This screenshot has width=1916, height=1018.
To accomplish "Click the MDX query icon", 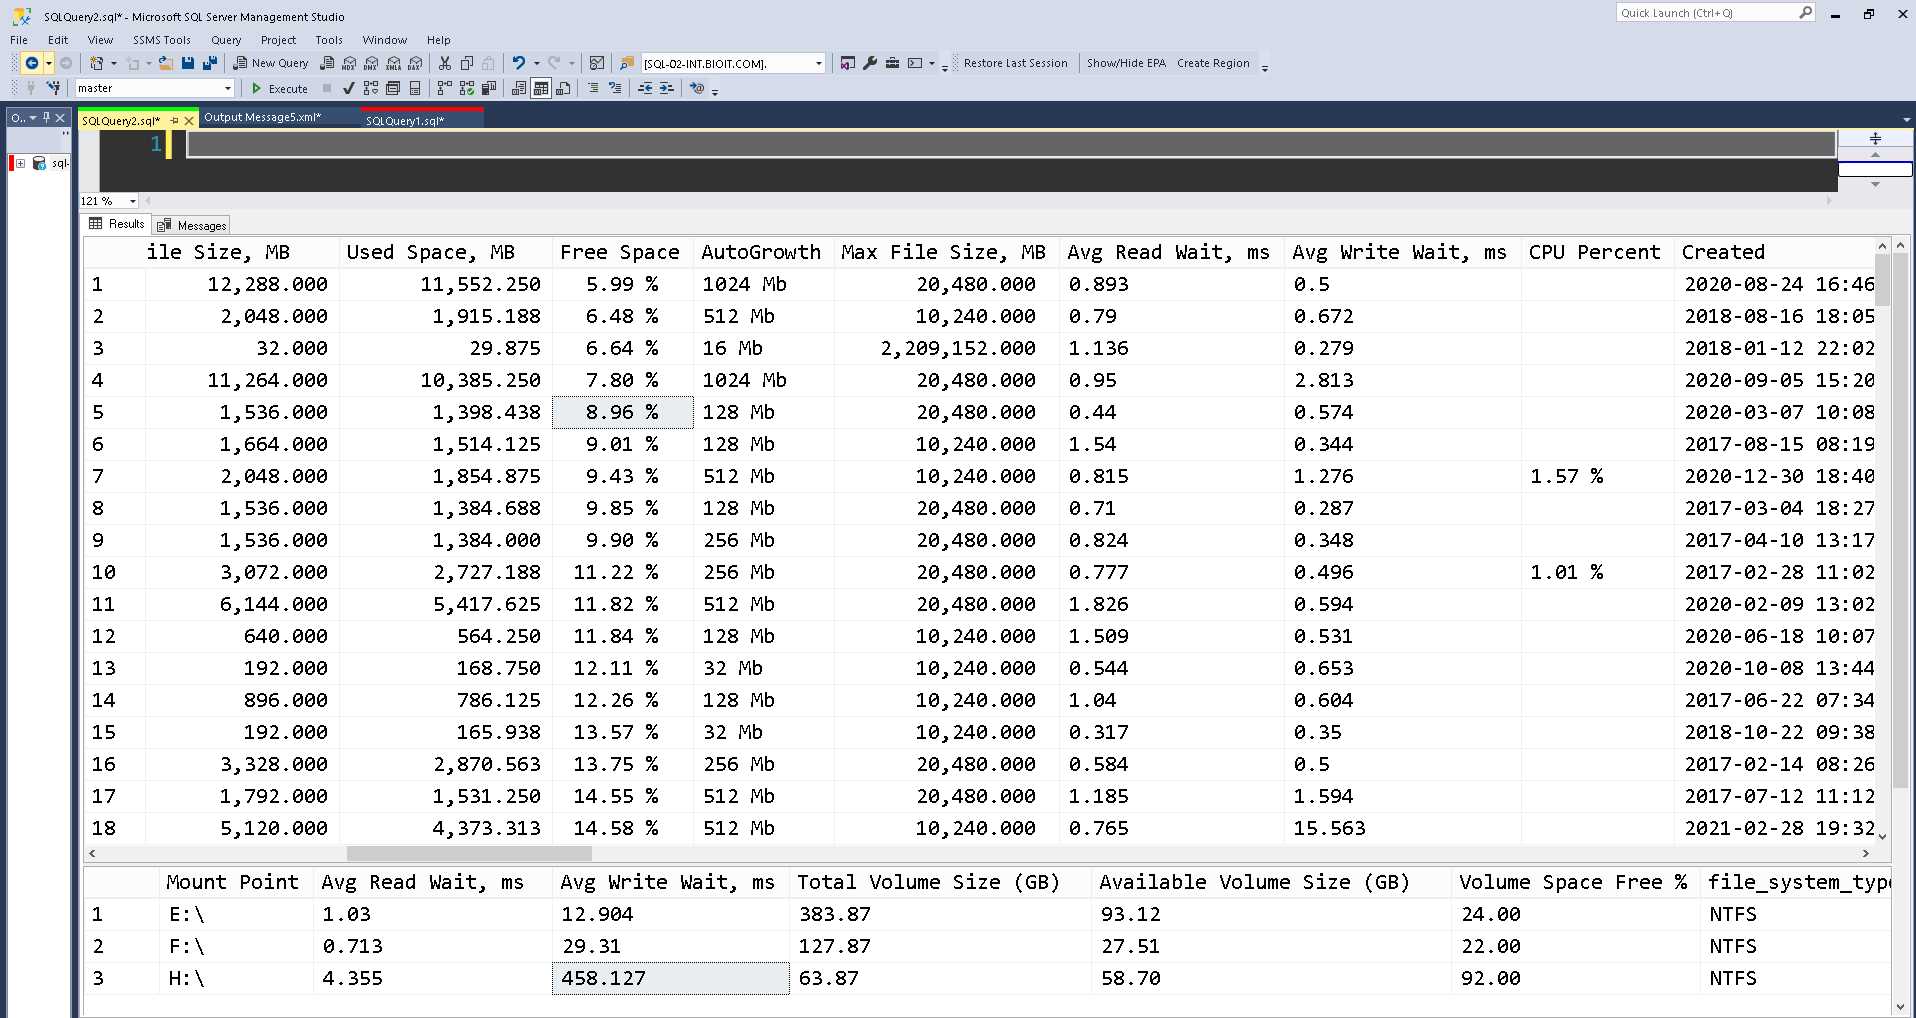I will coord(349,63).
